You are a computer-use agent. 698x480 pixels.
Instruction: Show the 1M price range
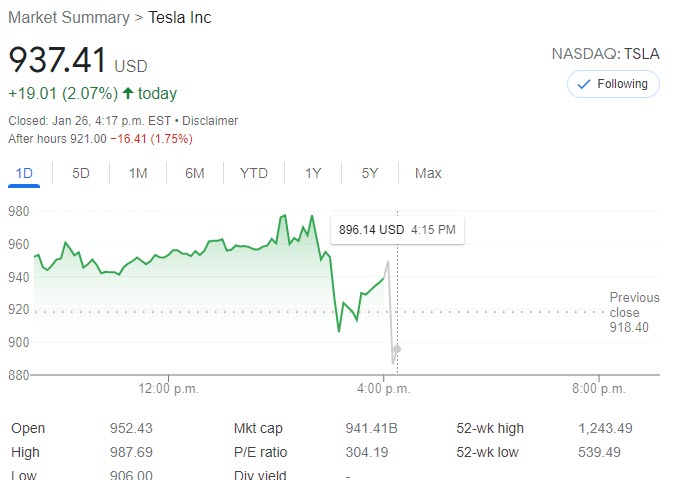pyautogui.click(x=138, y=173)
